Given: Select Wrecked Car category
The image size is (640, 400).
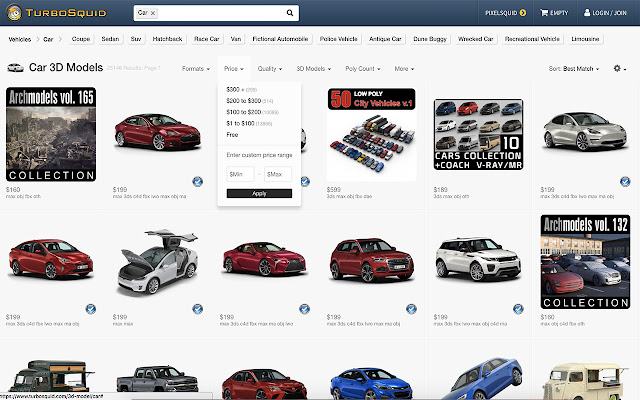Looking at the screenshot, I should pos(476,39).
